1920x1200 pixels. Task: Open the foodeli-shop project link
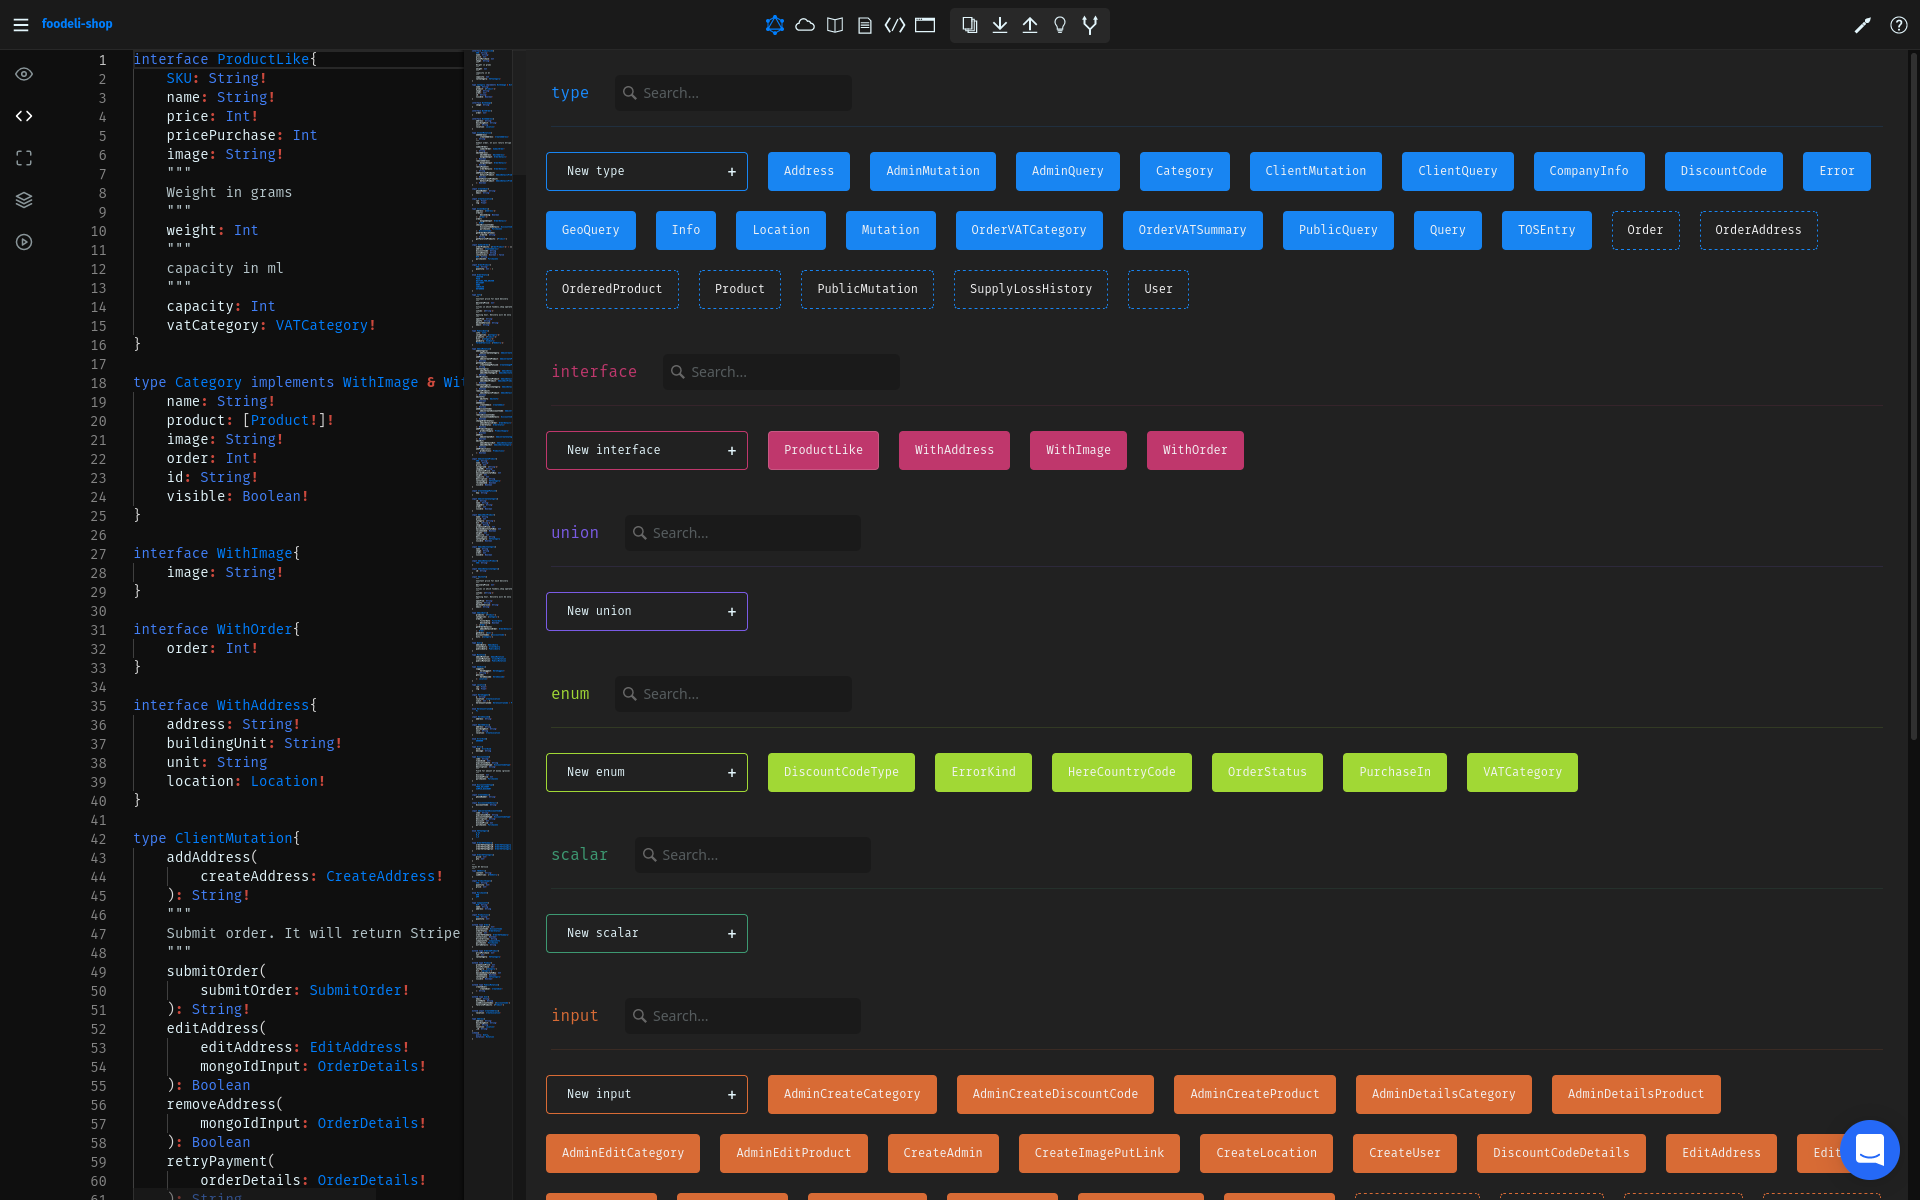pos(77,24)
